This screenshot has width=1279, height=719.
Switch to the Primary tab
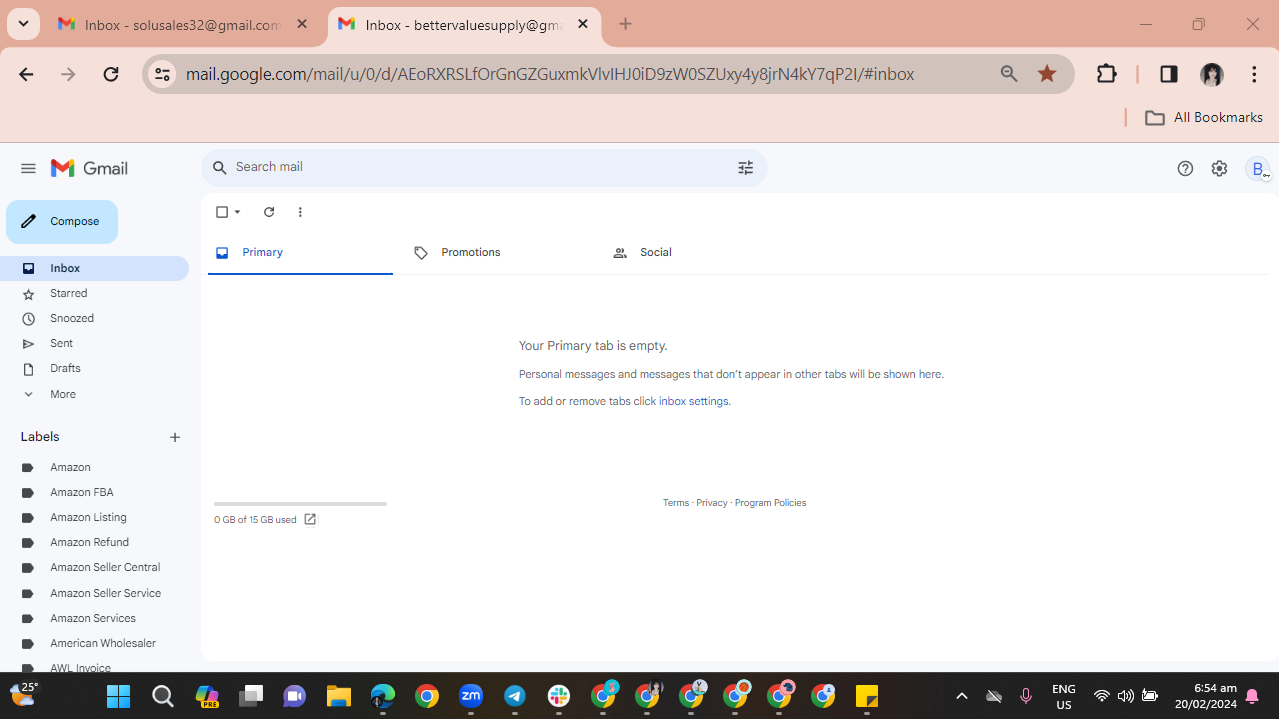tap(300, 253)
